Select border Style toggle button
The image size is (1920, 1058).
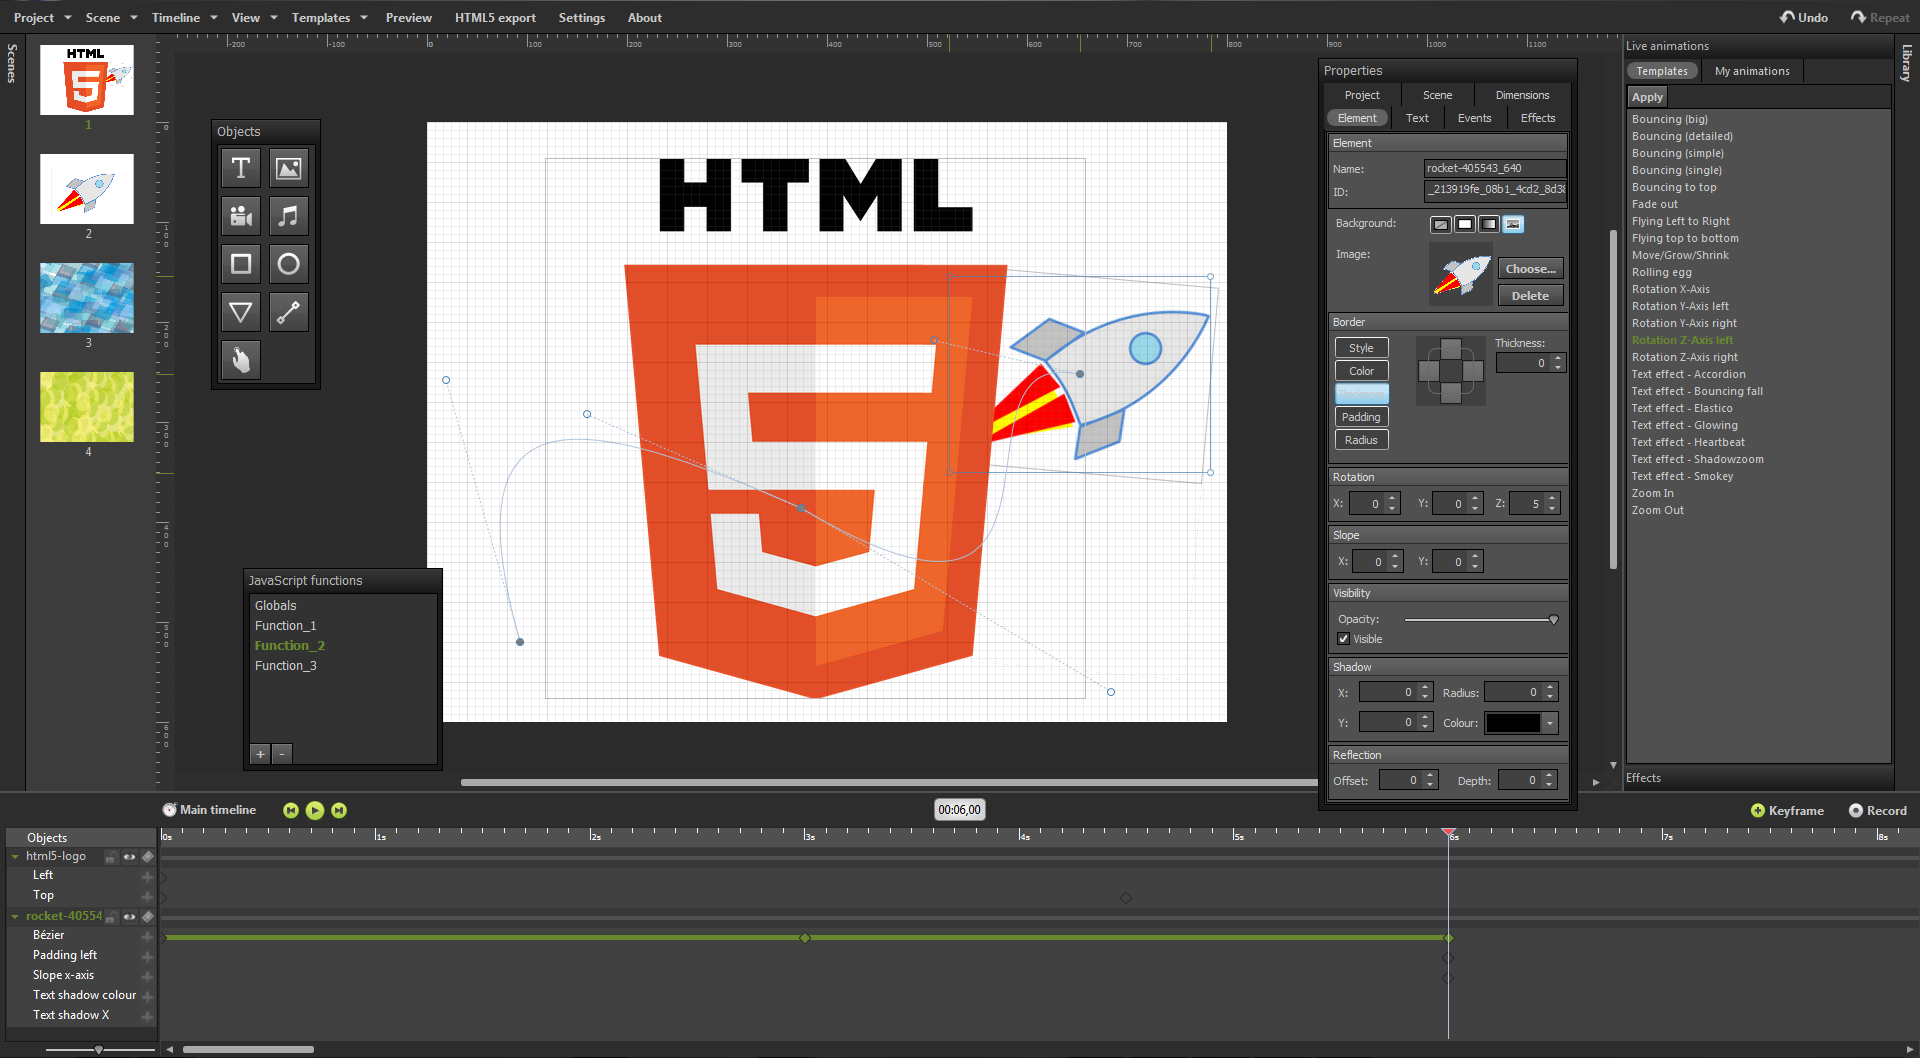1362,348
